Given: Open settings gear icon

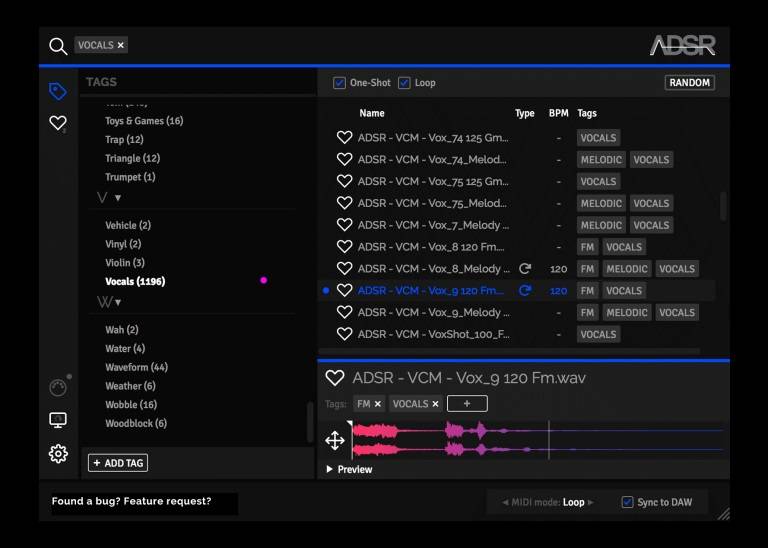Looking at the screenshot, I should (x=58, y=454).
